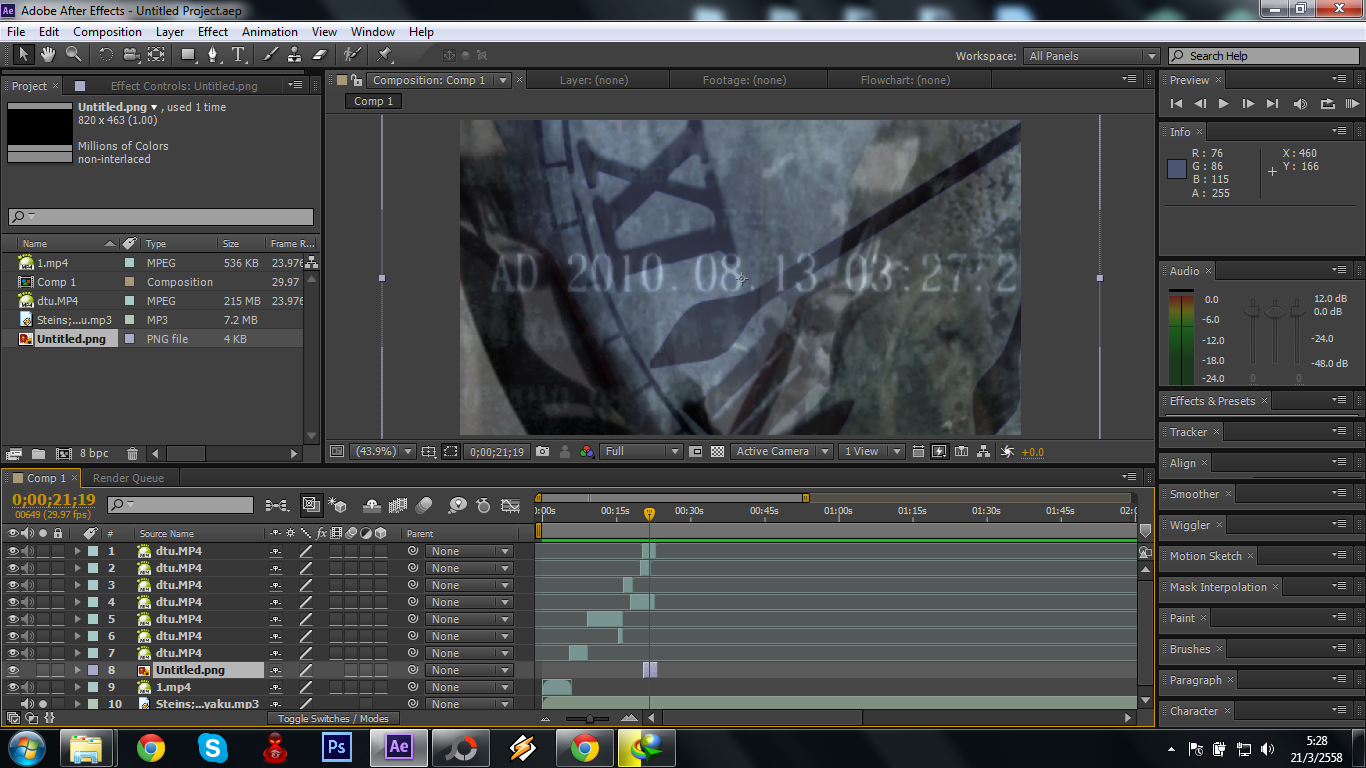Enable Motion Blur for the composition
The image size is (1366, 768).
coord(424,506)
